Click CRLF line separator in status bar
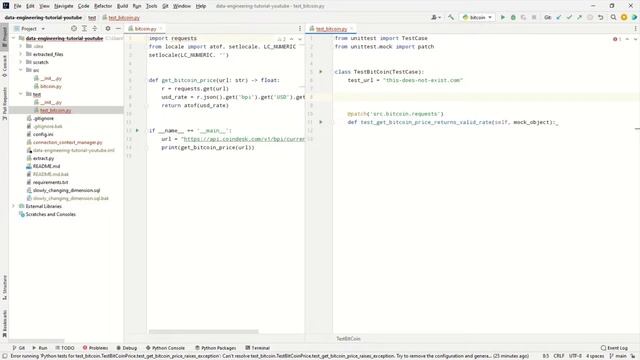 point(559,356)
